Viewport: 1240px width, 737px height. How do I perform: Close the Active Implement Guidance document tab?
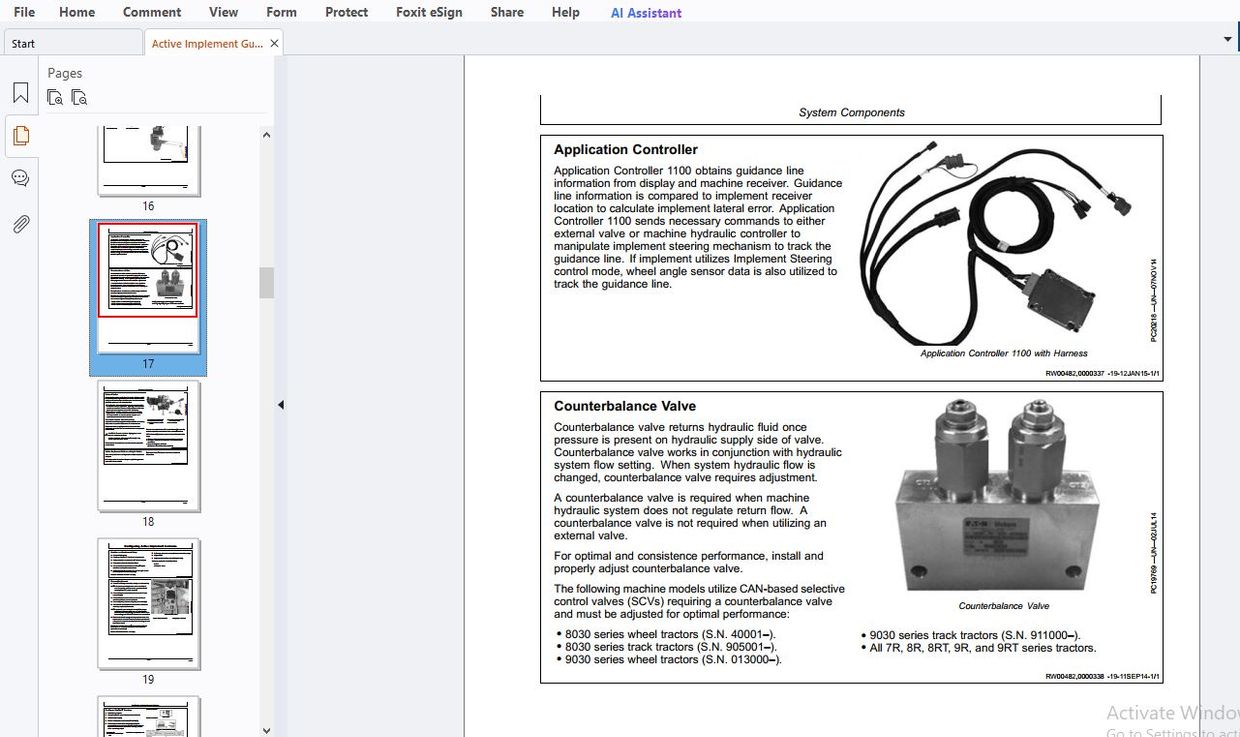coord(273,43)
